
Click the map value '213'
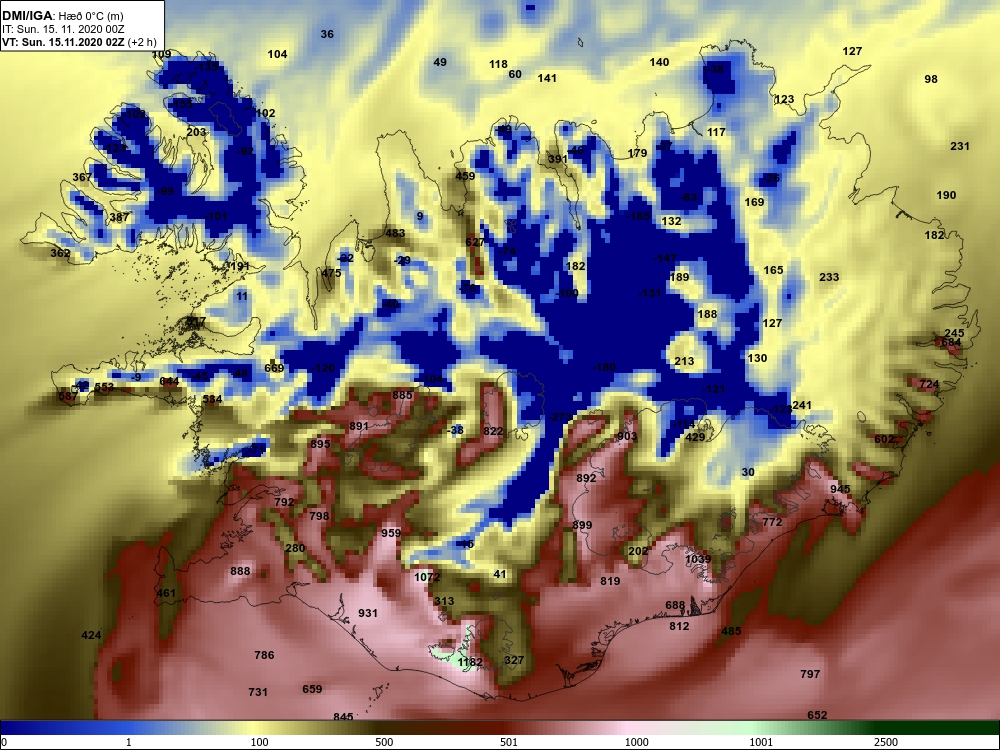(x=684, y=361)
